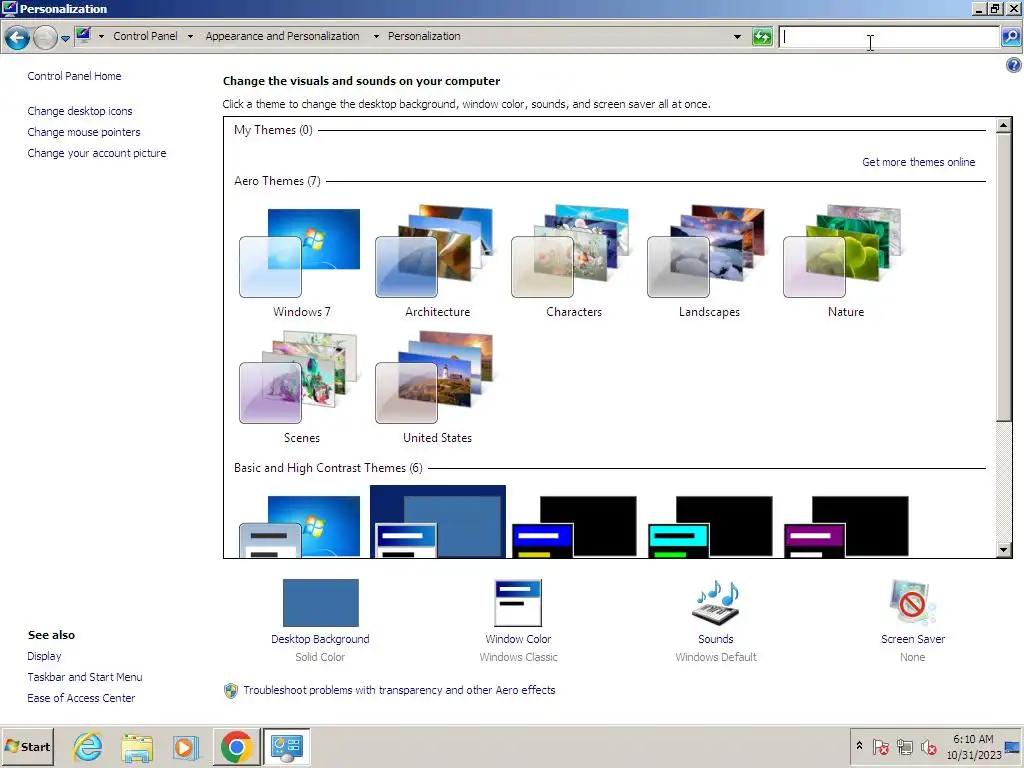
Task: Launch Internet Explorer from taskbar
Action: pyautogui.click(x=88, y=746)
